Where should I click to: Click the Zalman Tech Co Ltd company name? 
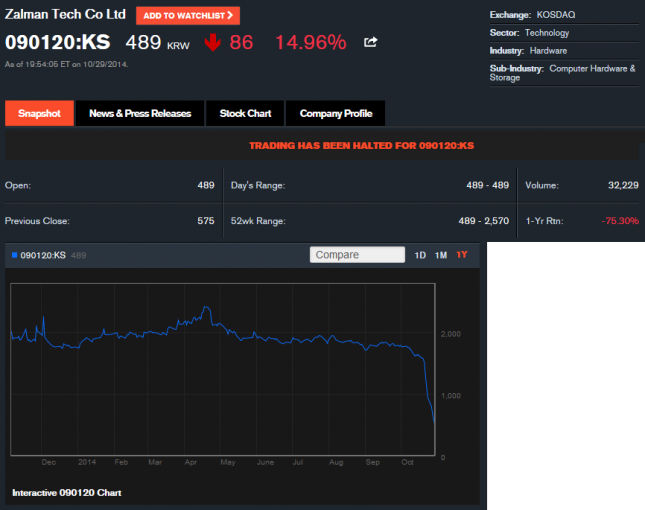pos(65,14)
